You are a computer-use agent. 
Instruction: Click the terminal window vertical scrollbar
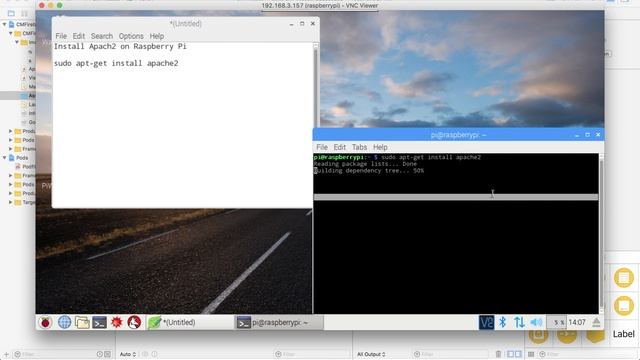(601, 233)
